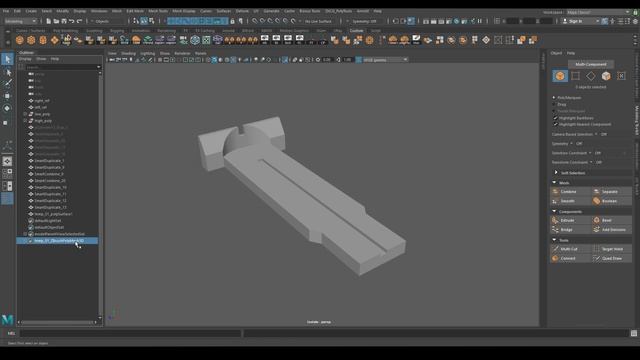Click the Outliner search field
This screenshot has height=360, width=640.
click(62, 67)
